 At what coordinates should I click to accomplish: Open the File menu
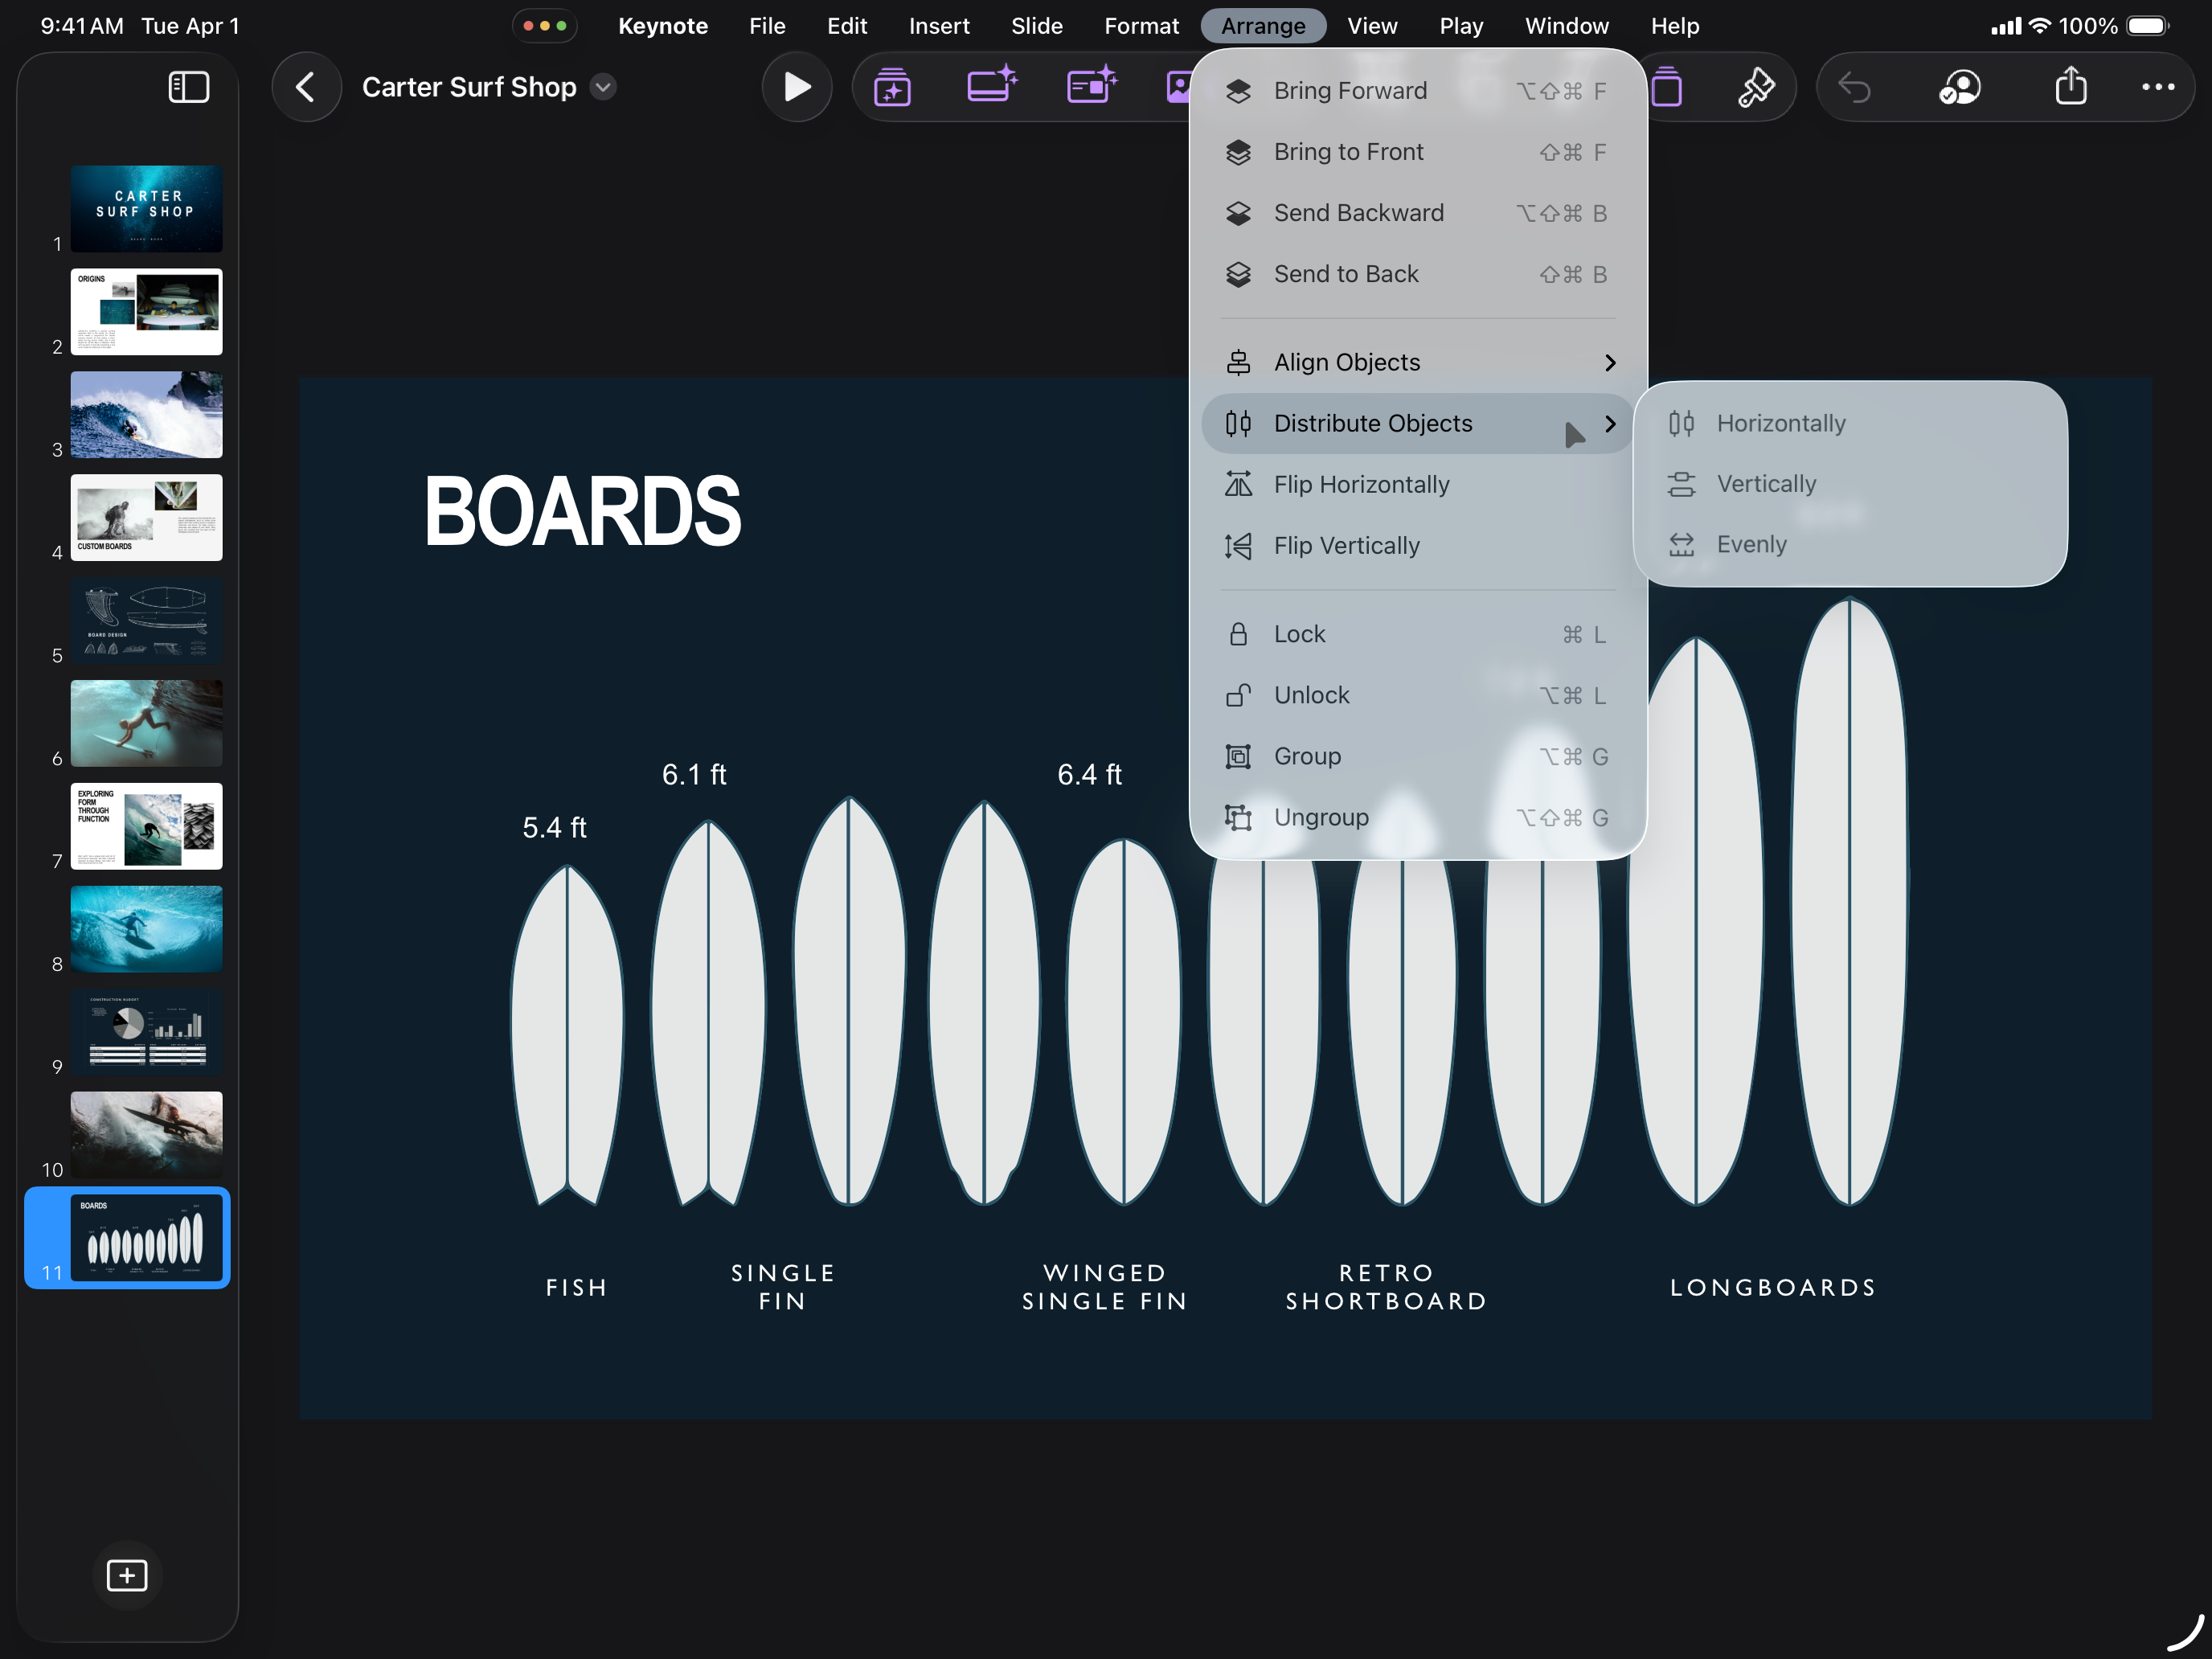[x=767, y=26]
